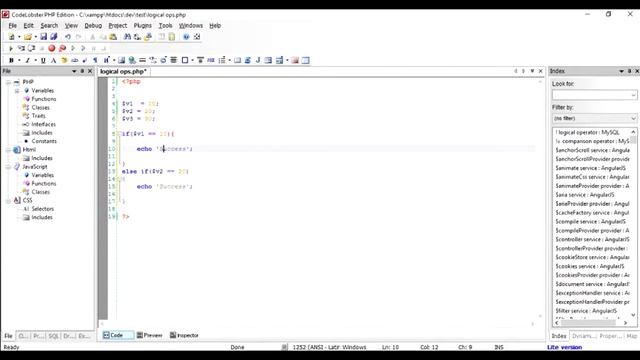Click the square box icon in HTML toolbar
The height and width of the screenshot is (360, 640).
[185, 60]
